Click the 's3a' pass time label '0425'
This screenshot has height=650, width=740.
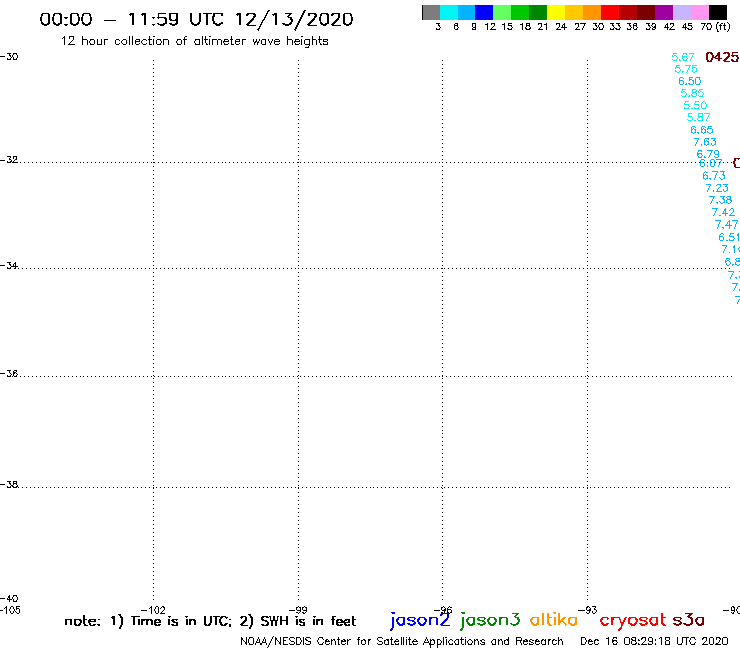click(722, 57)
